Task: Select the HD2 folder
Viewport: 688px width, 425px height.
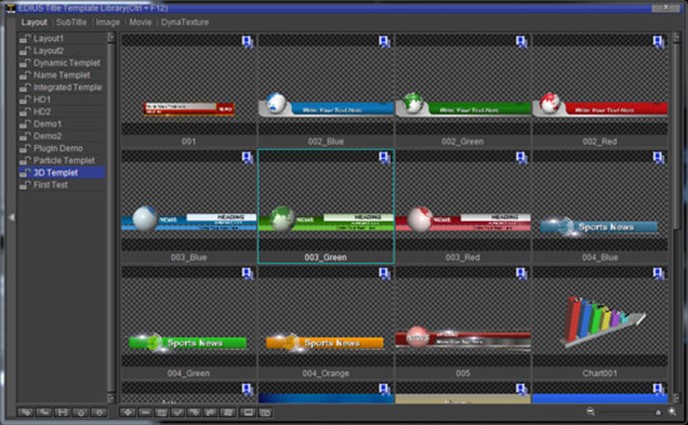Action: (x=62, y=112)
